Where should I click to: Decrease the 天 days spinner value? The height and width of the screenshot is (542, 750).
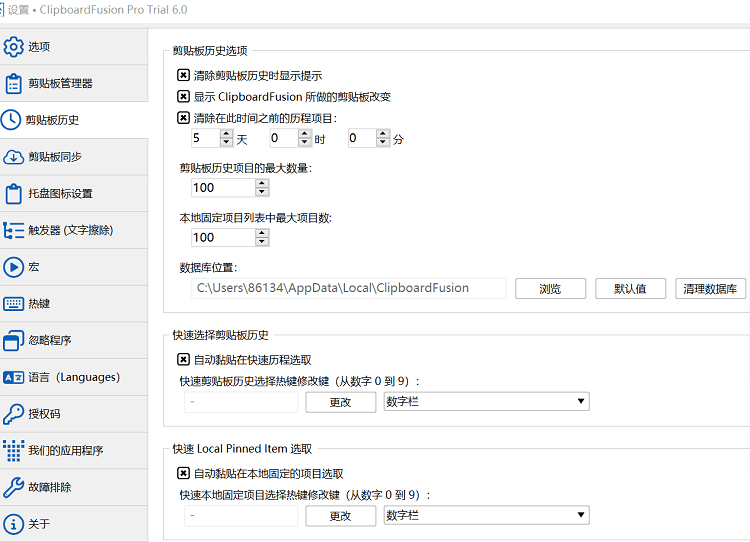pyautogui.click(x=227, y=142)
